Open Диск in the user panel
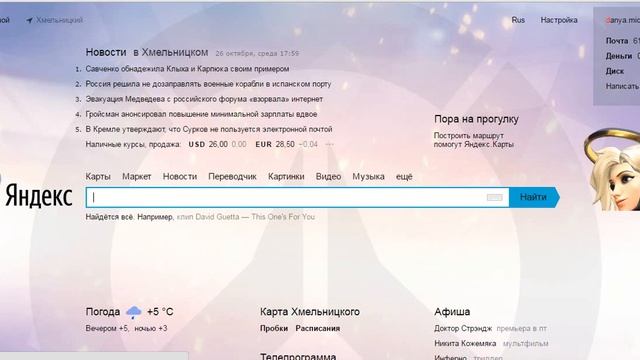Viewport: 640px width, 360px height. pos(615,71)
